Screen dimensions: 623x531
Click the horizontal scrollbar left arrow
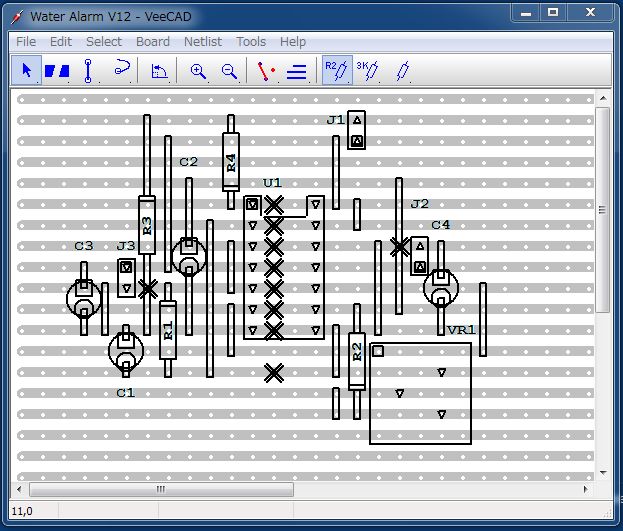[19, 489]
